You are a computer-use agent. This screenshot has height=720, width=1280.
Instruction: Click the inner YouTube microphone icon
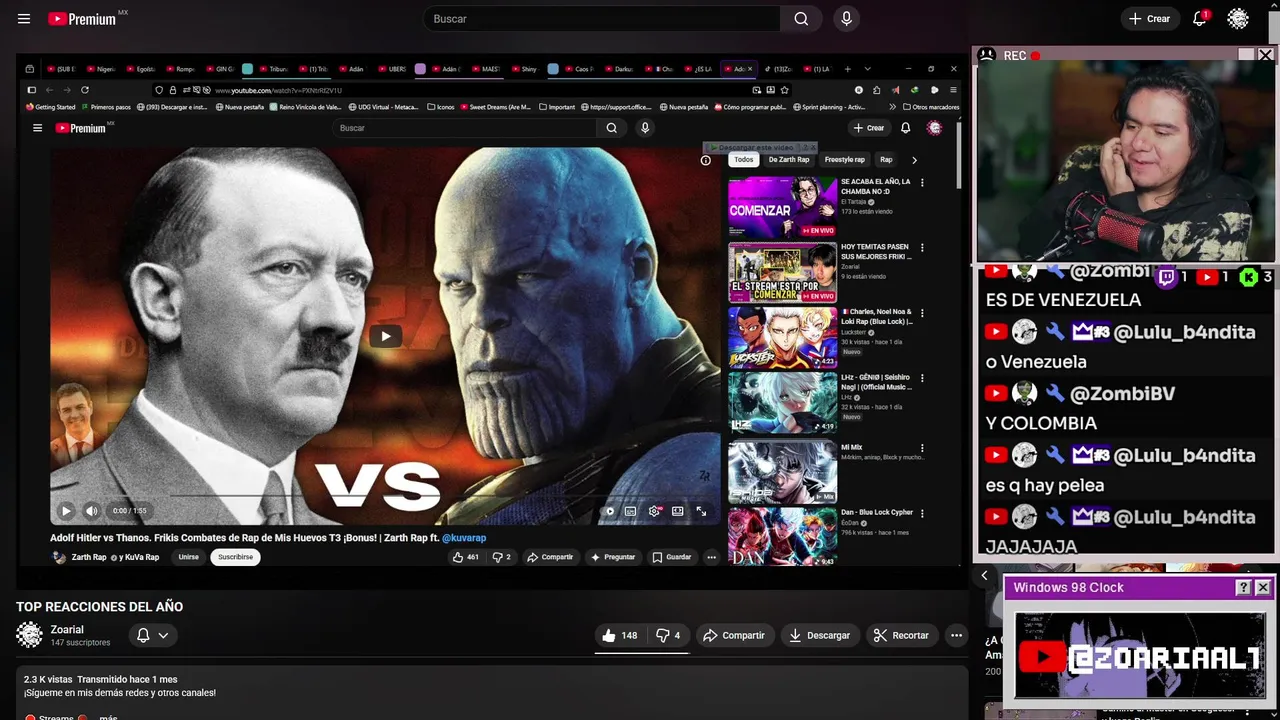point(645,128)
